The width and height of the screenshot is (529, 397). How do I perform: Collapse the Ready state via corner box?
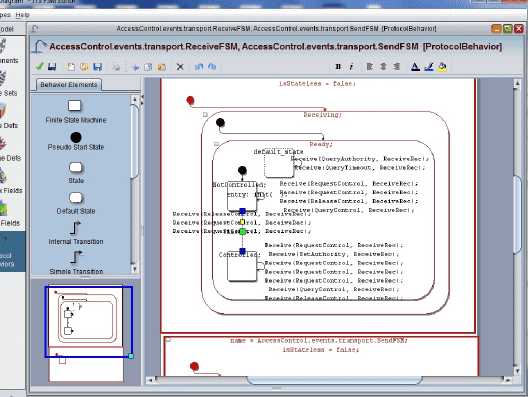coord(216,144)
